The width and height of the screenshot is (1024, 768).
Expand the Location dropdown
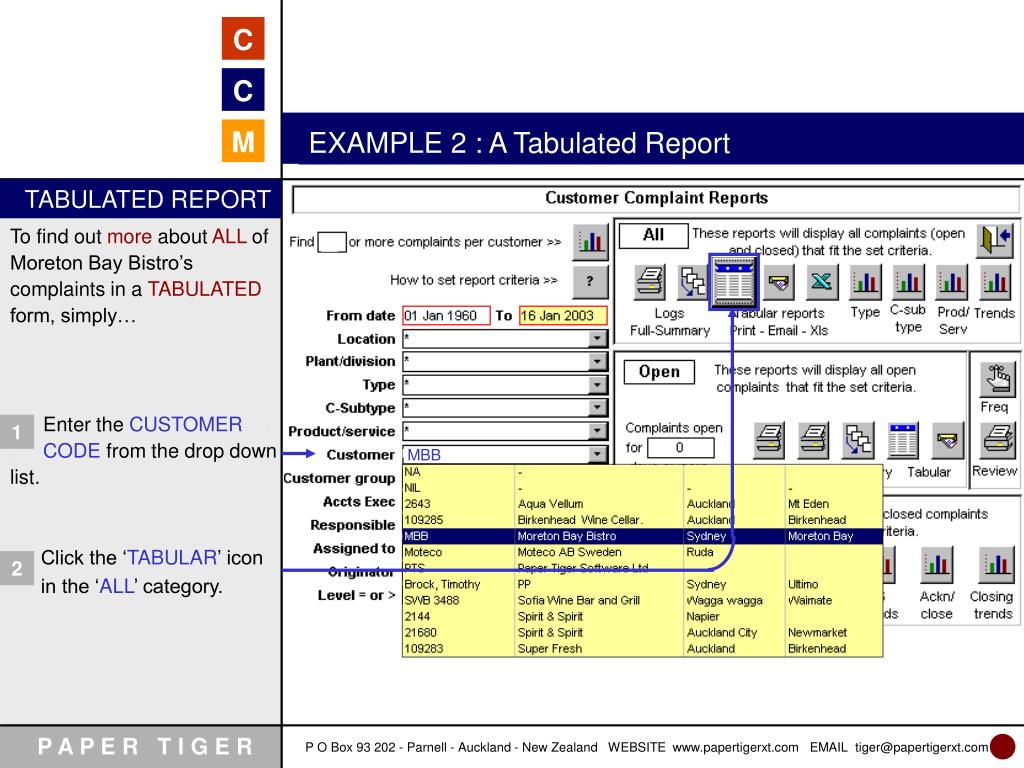597,338
